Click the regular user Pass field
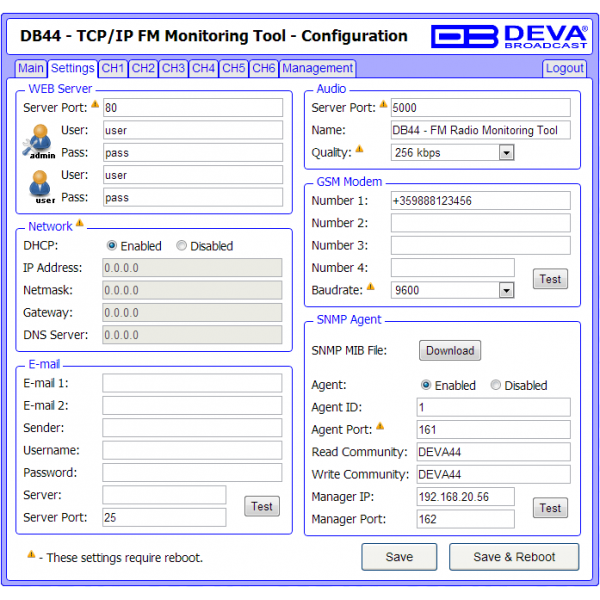This screenshot has width=600, height=600. coord(193,197)
